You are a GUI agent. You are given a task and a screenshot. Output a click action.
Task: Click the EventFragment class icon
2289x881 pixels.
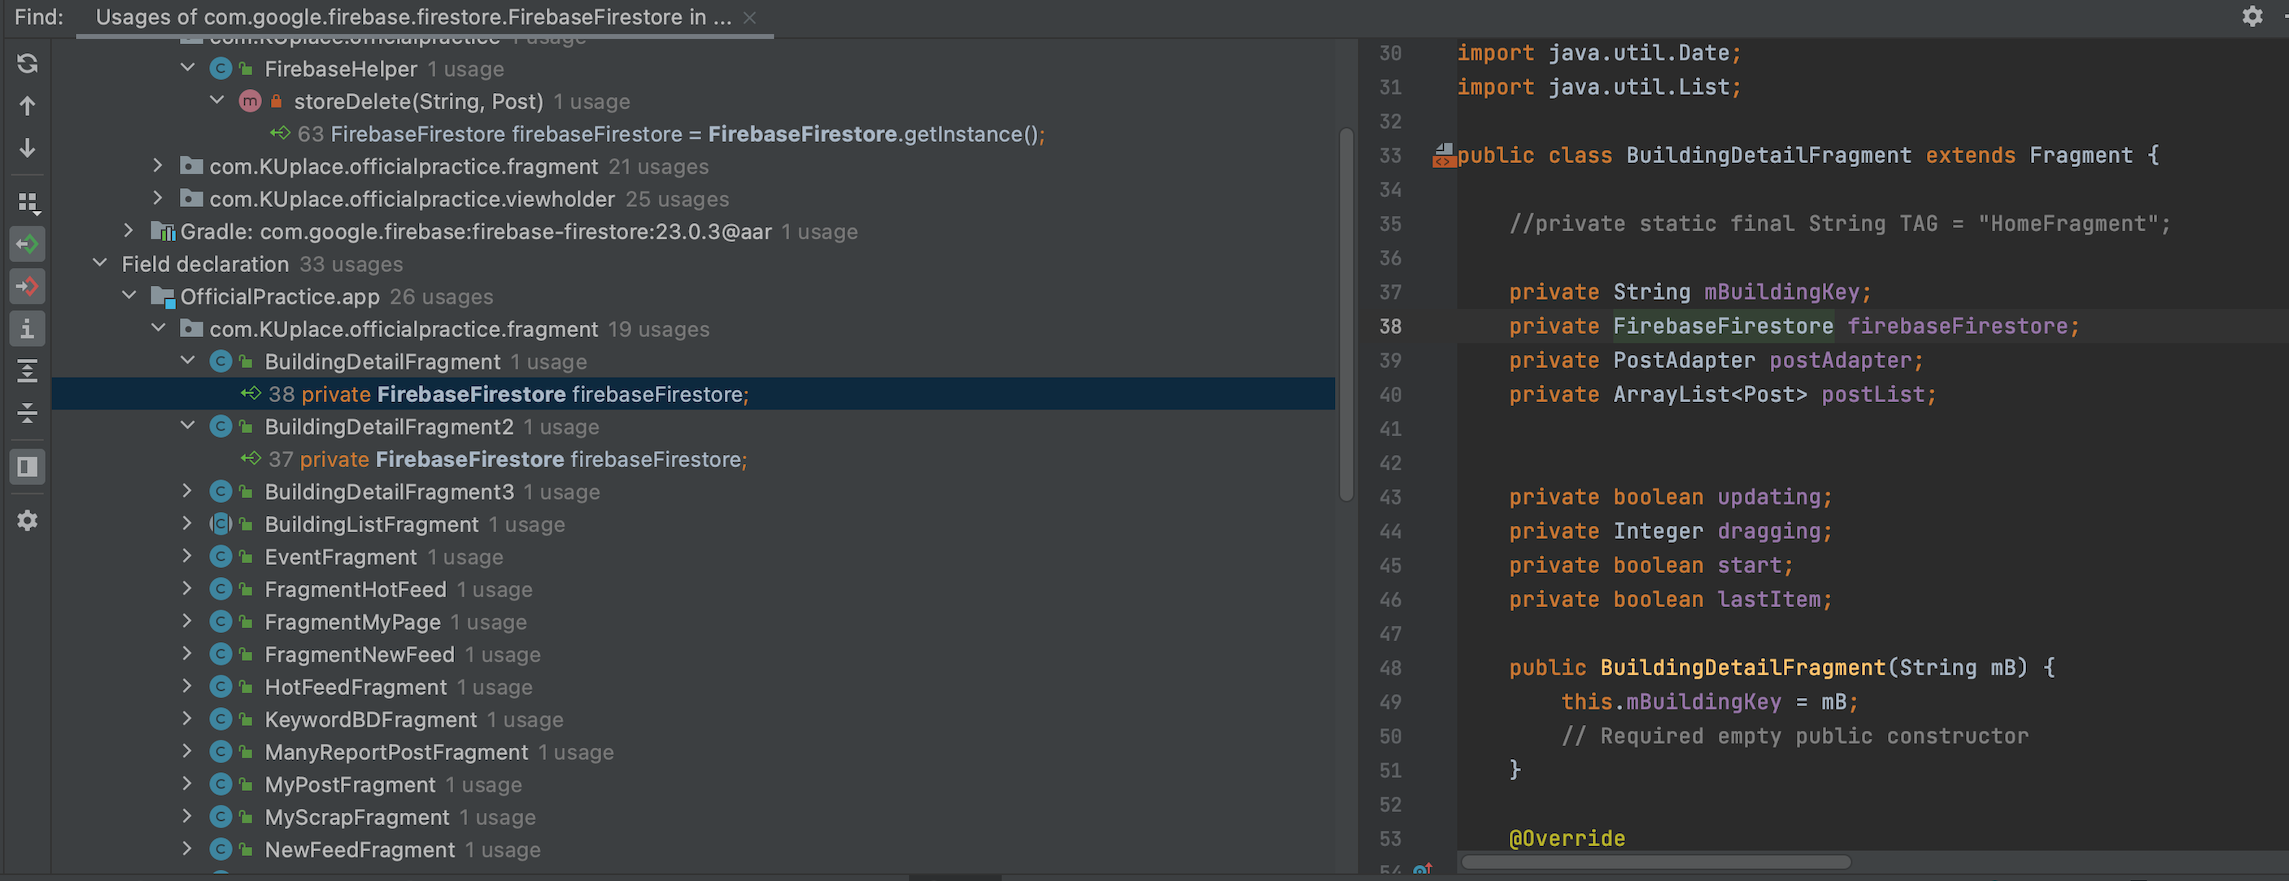[221, 556]
